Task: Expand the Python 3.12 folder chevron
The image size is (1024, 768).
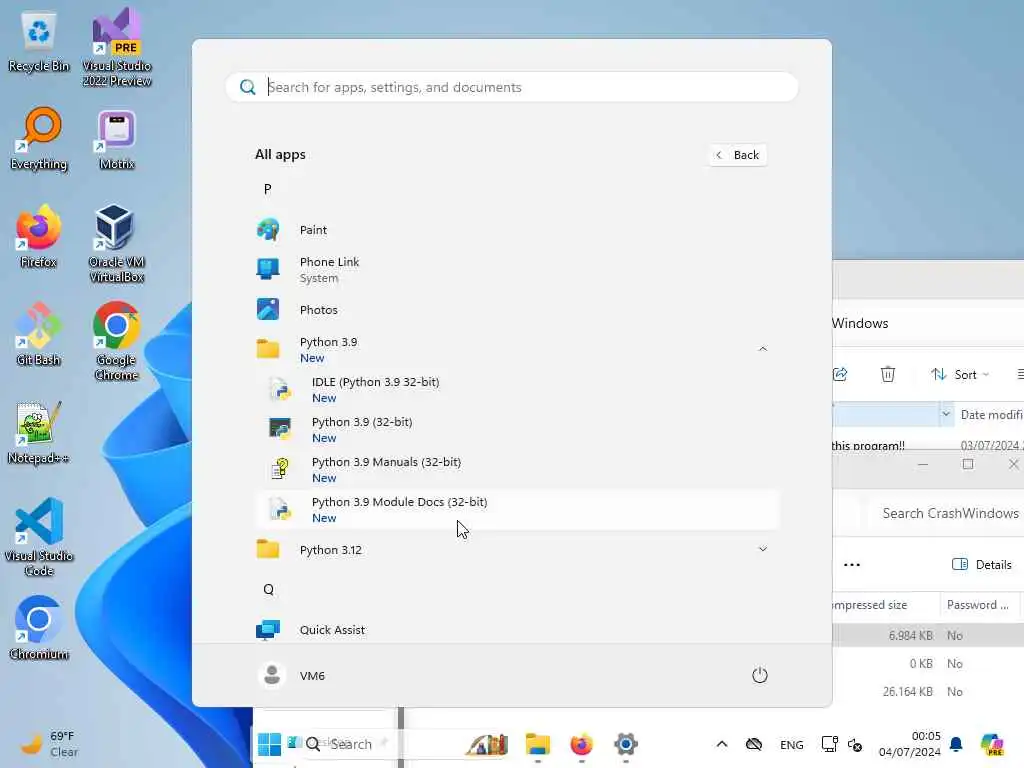Action: [x=762, y=549]
